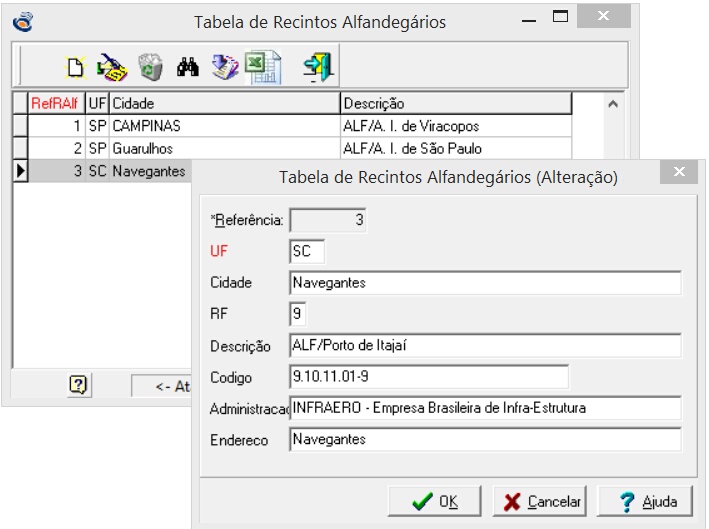Click the help question icon in main window
The height and width of the screenshot is (529, 709).
click(79, 385)
